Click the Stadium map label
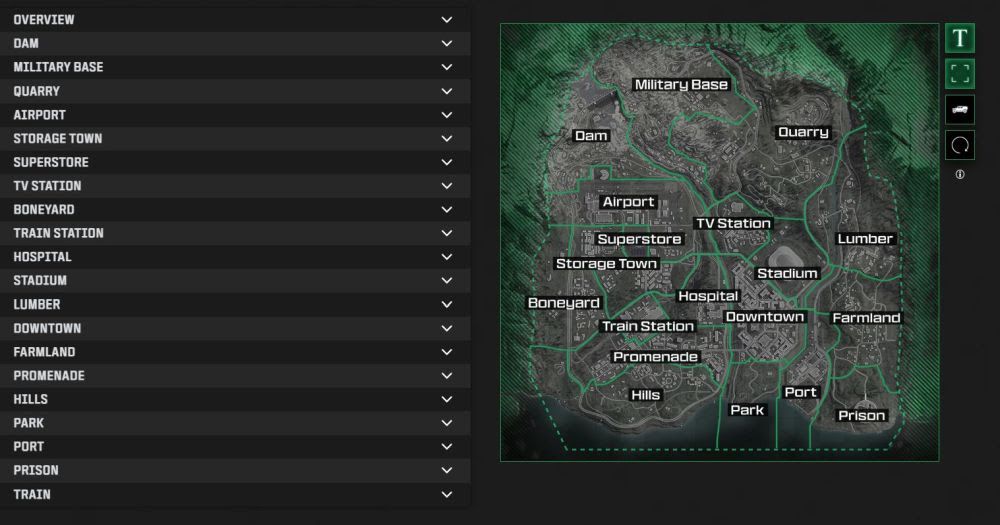The image size is (1000, 525). tap(787, 273)
